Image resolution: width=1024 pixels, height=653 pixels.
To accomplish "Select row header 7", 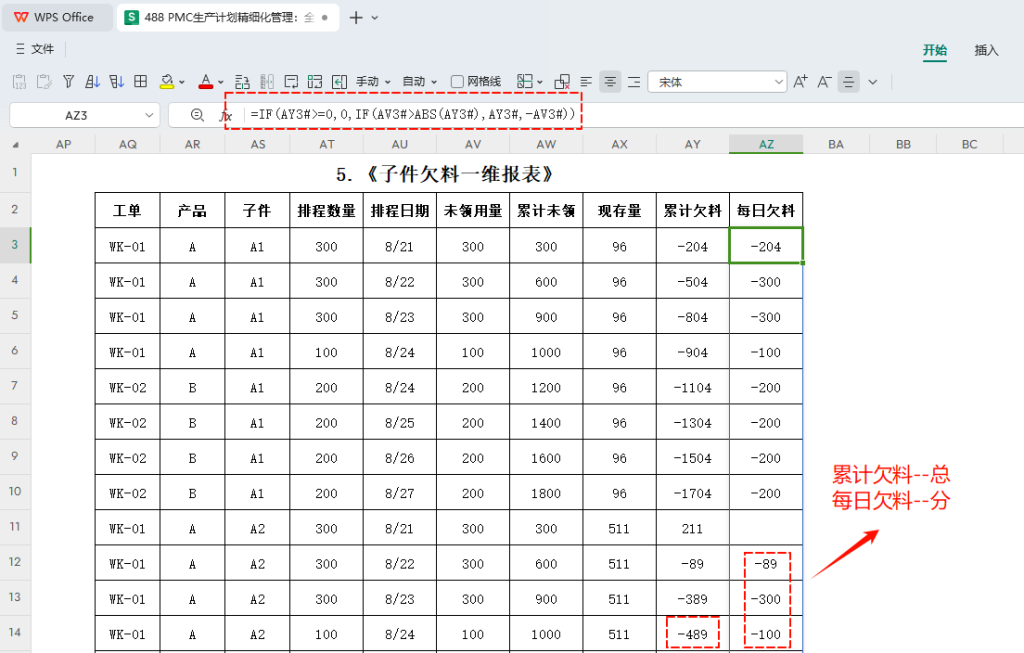I will pyautogui.click(x=15, y=386).
